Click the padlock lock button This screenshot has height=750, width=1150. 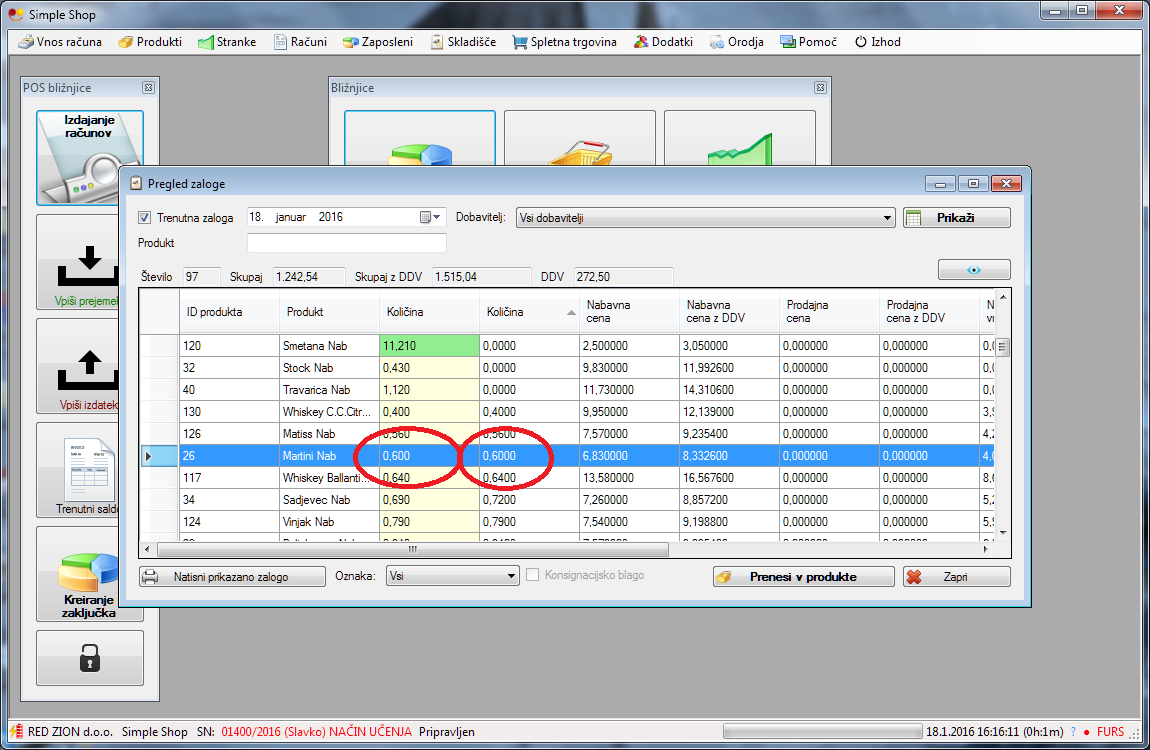pos(89,657)
